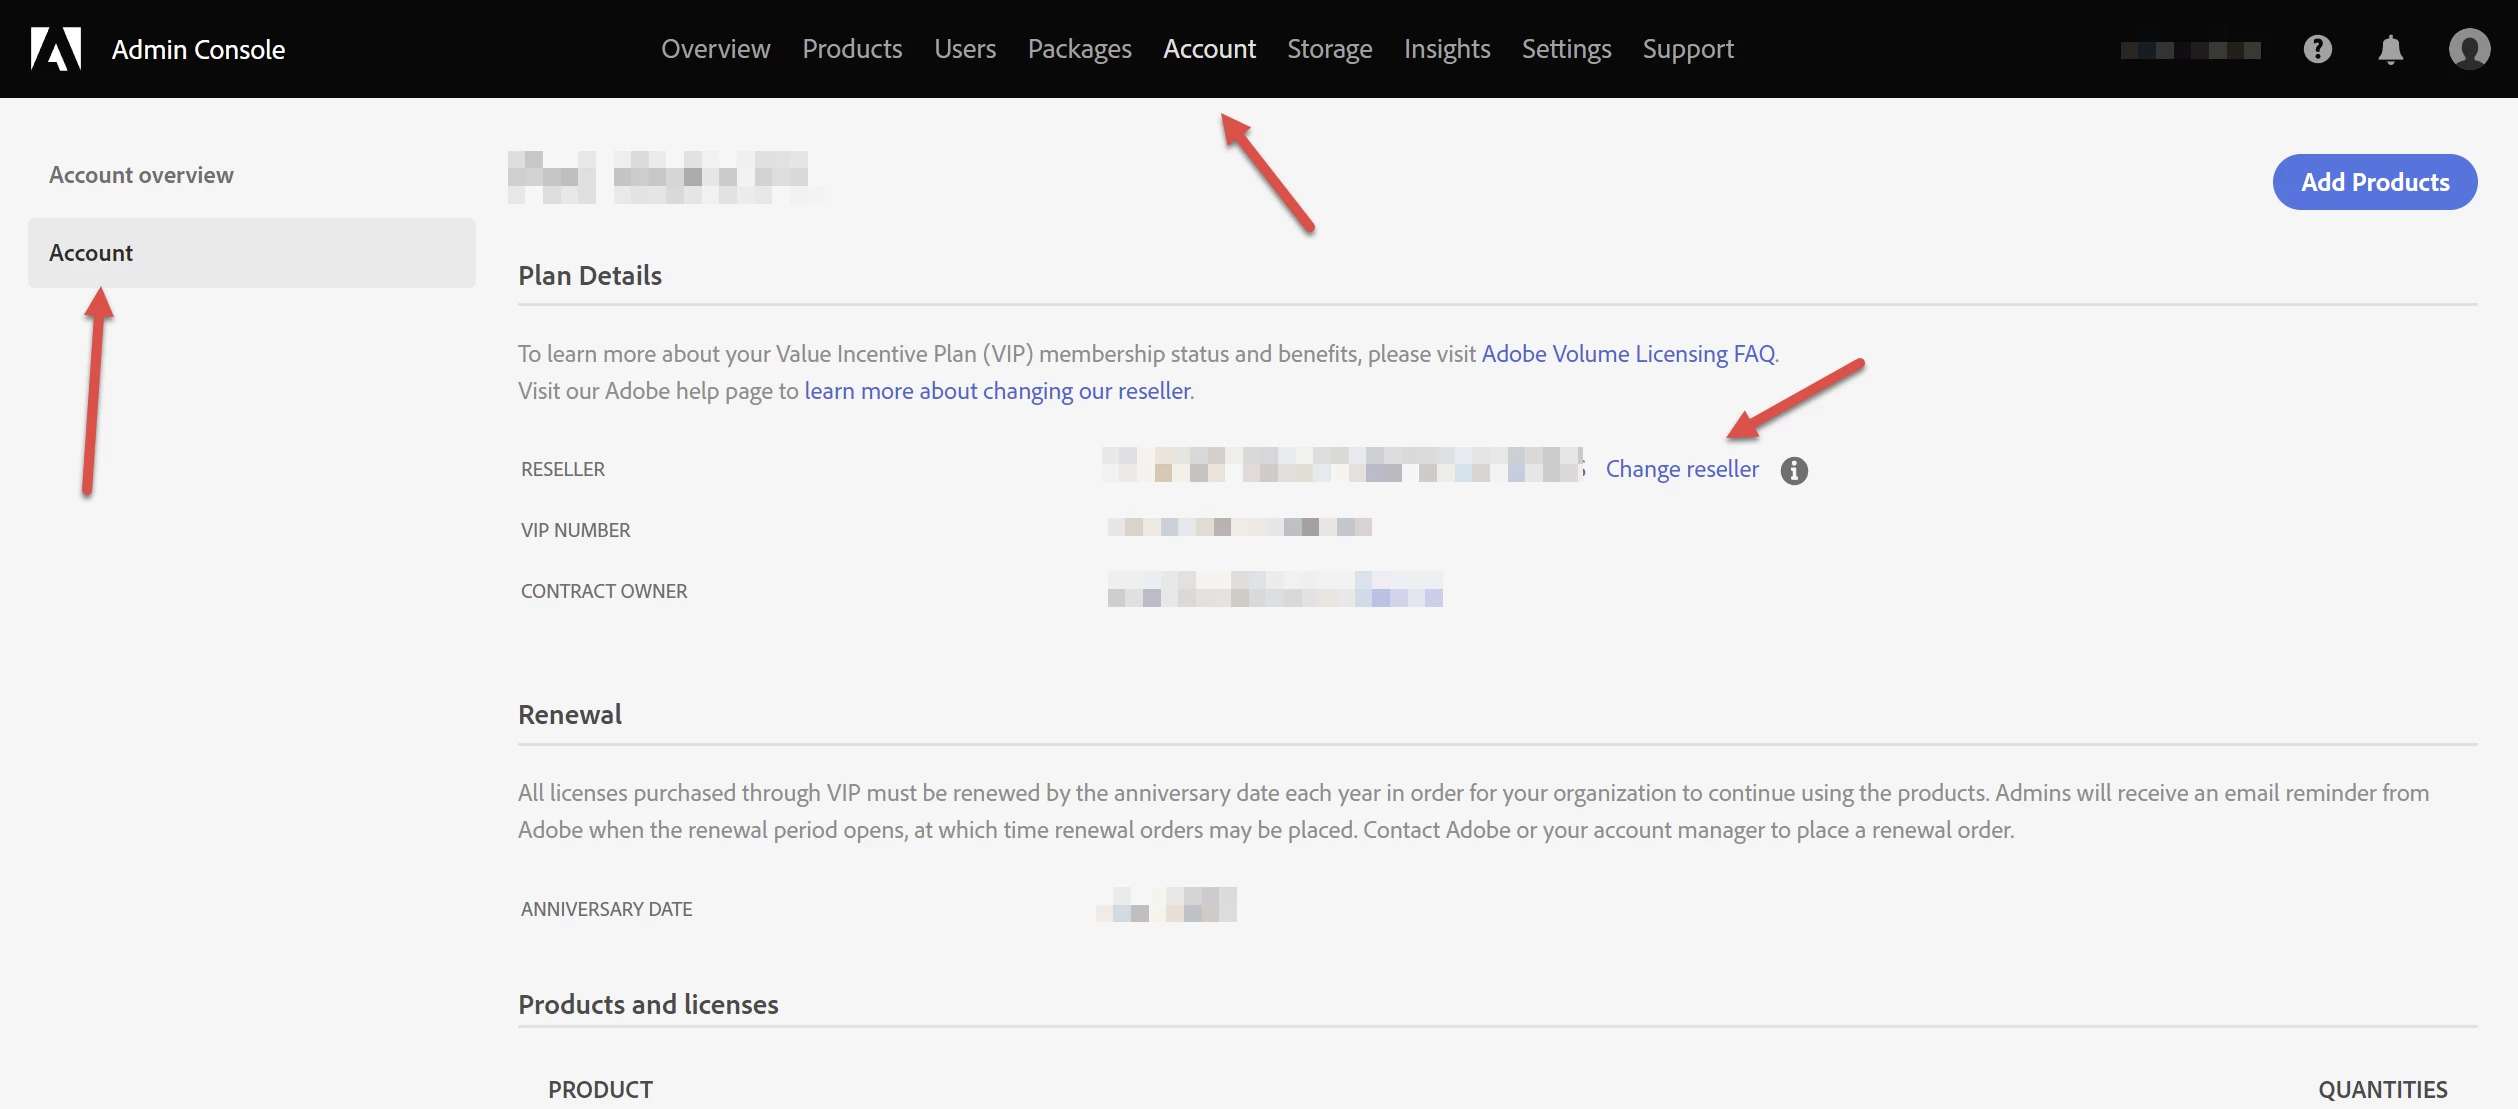
Task: Open the user profile avatar
Action: [2468, 49]
